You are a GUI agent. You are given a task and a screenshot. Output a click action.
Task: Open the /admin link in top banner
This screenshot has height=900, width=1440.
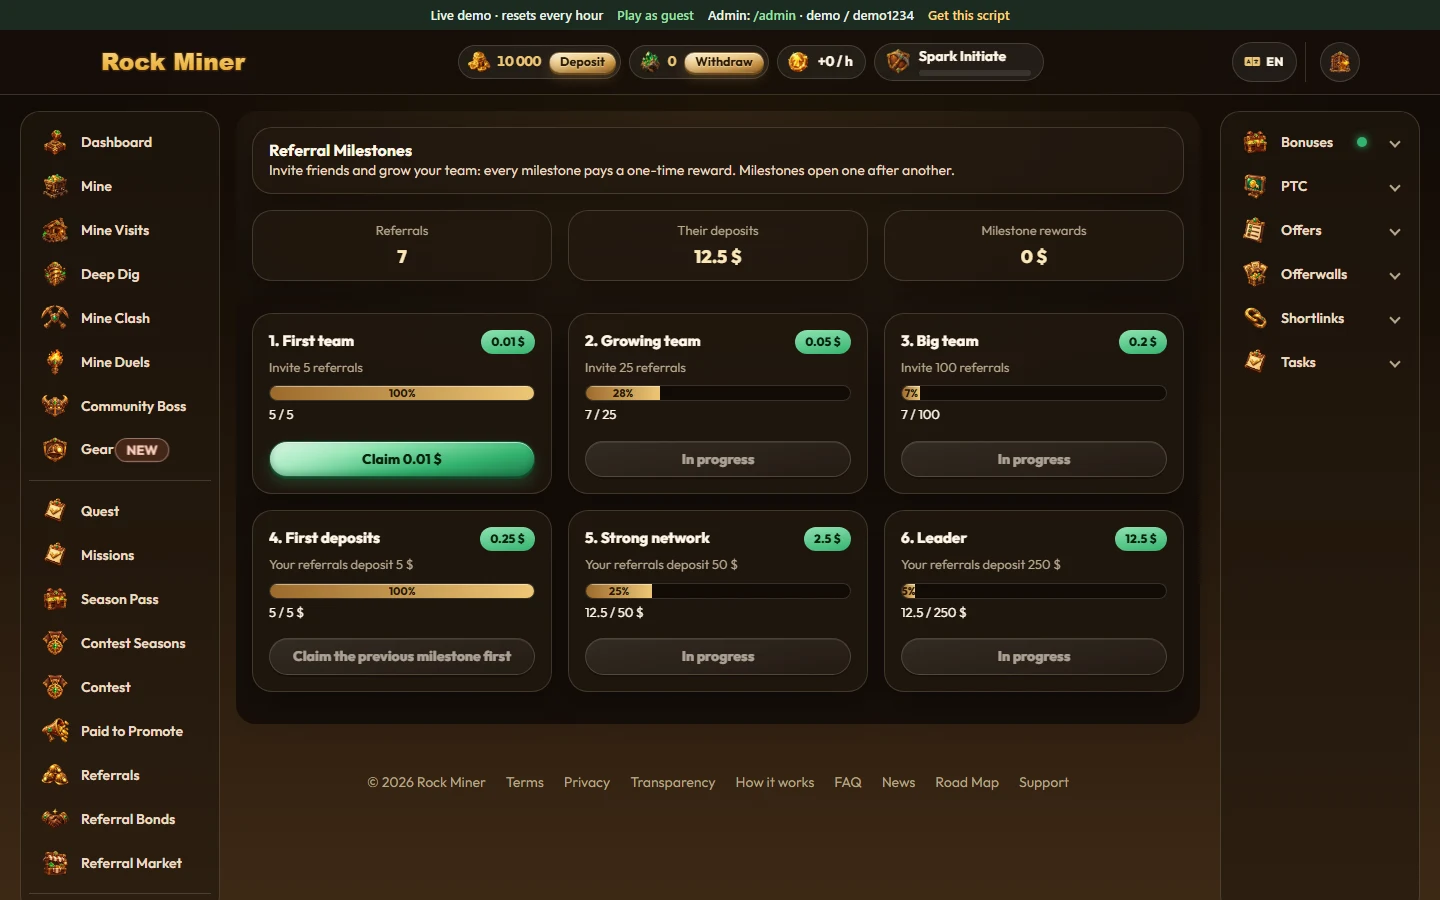click(775, 15)
